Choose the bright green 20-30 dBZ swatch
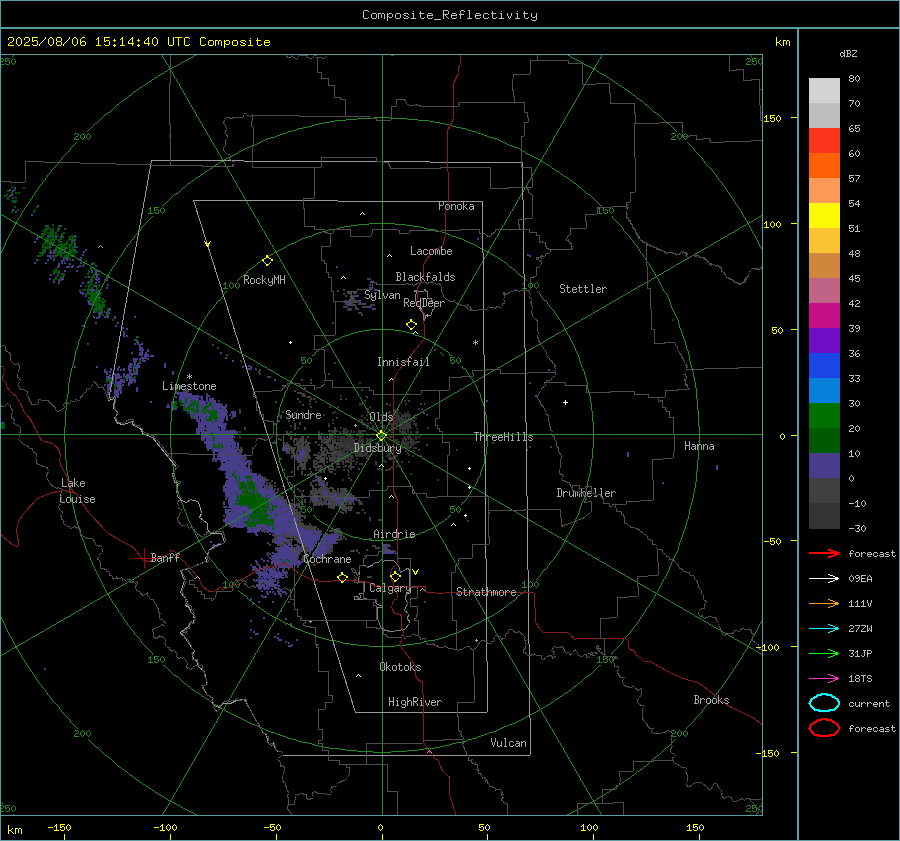This screenshot has width=900, height=841. [824, 416]
